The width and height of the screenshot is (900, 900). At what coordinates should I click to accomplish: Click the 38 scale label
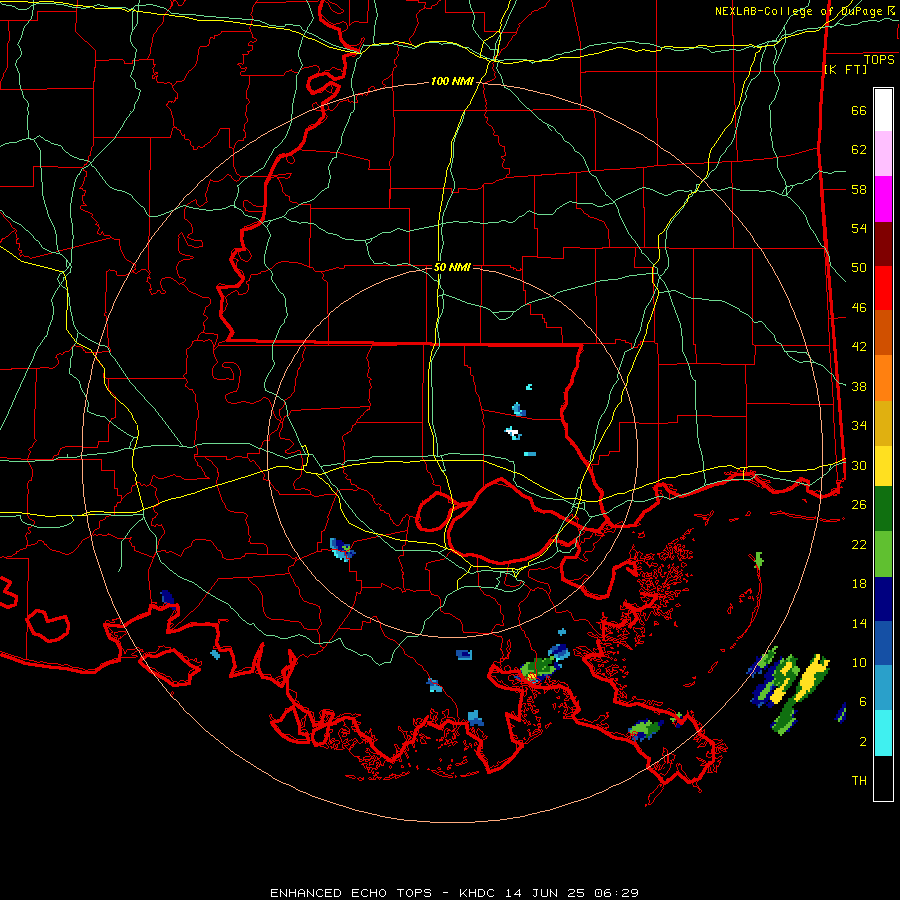tap(859, 386)
